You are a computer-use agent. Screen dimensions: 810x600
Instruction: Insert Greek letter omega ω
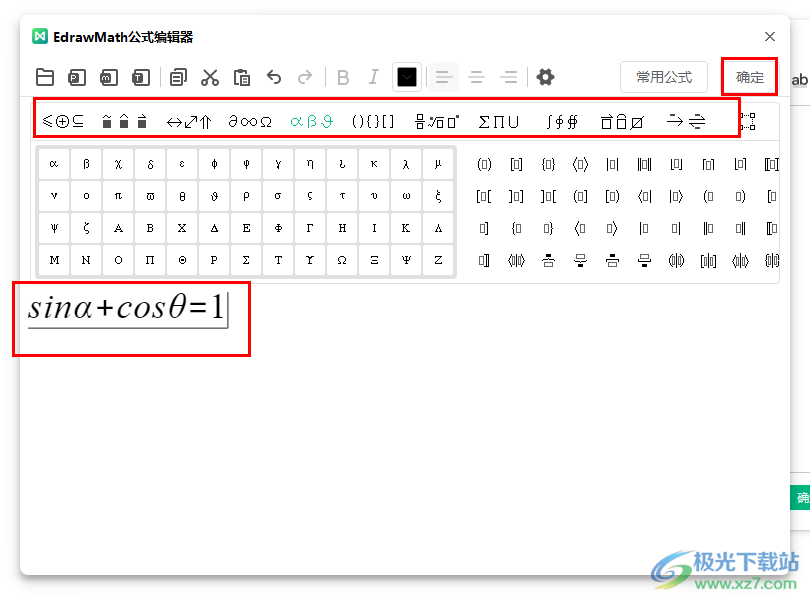406,196
